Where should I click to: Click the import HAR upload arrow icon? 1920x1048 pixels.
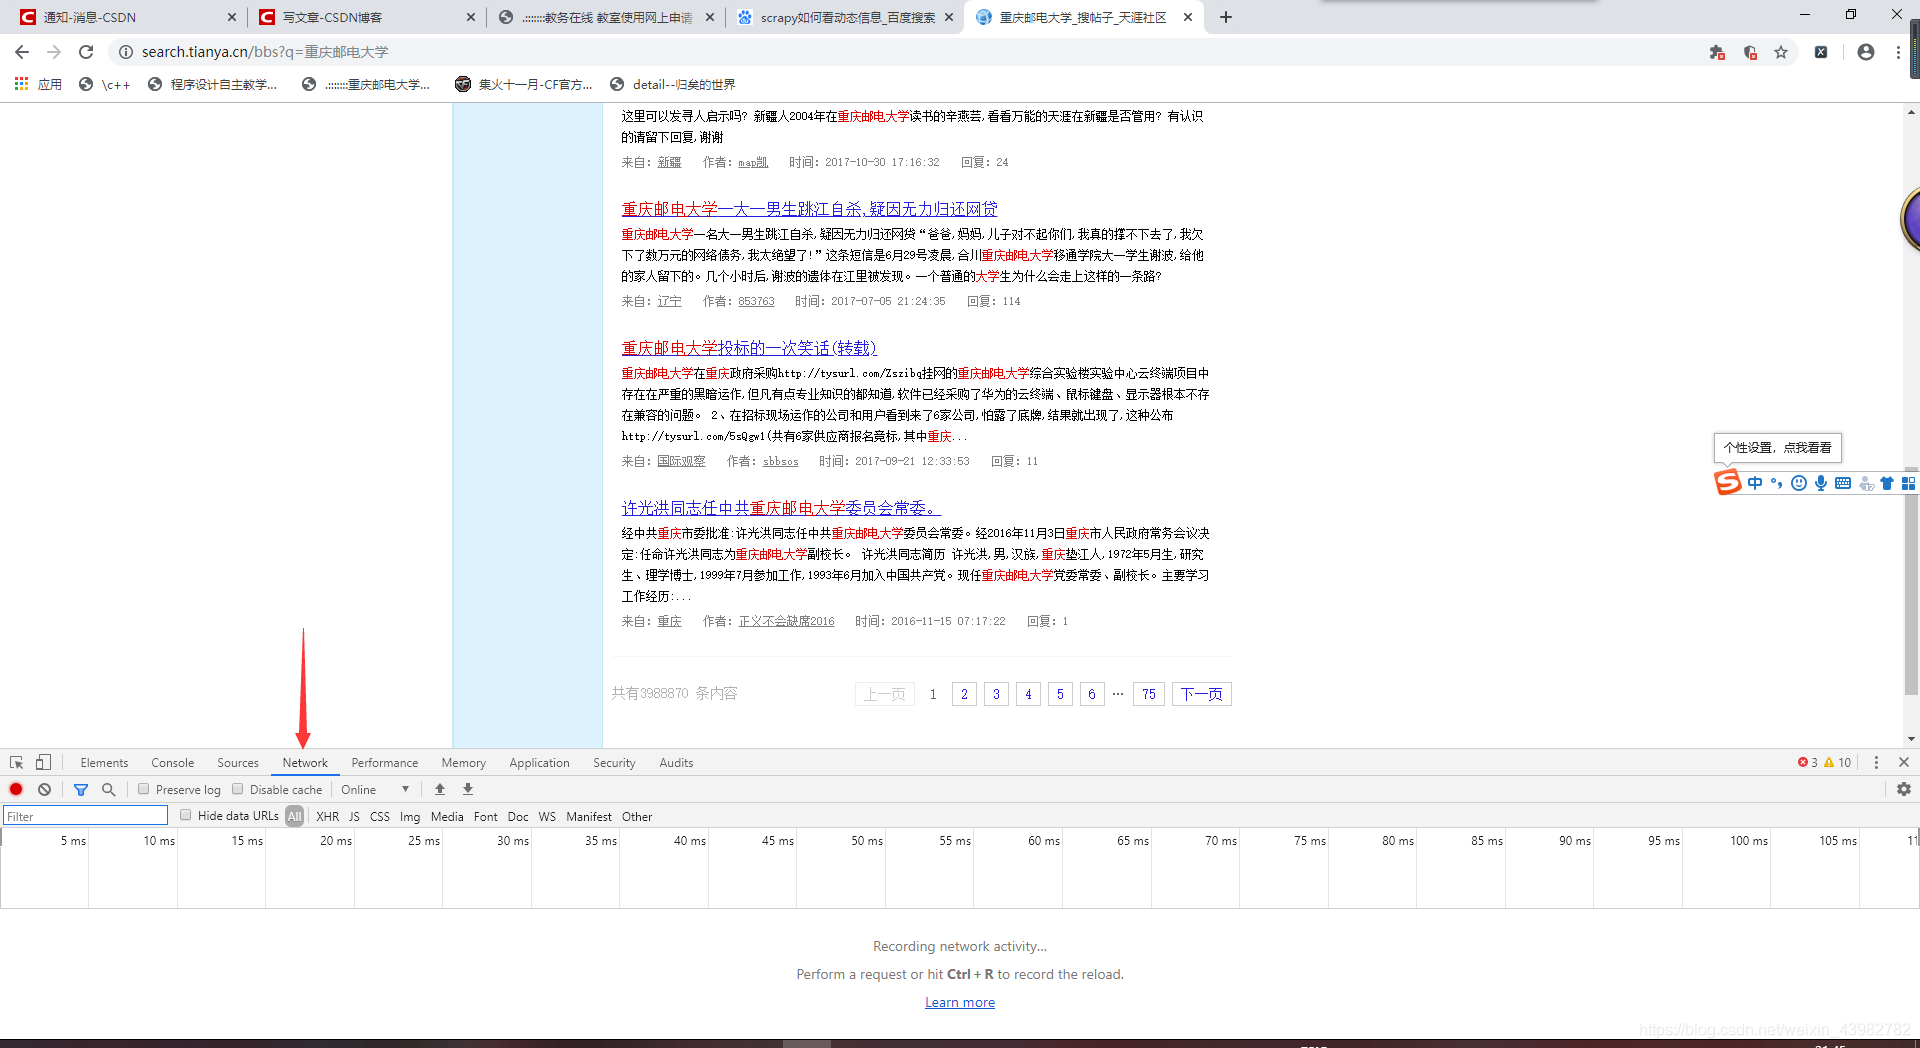[440, 789]
